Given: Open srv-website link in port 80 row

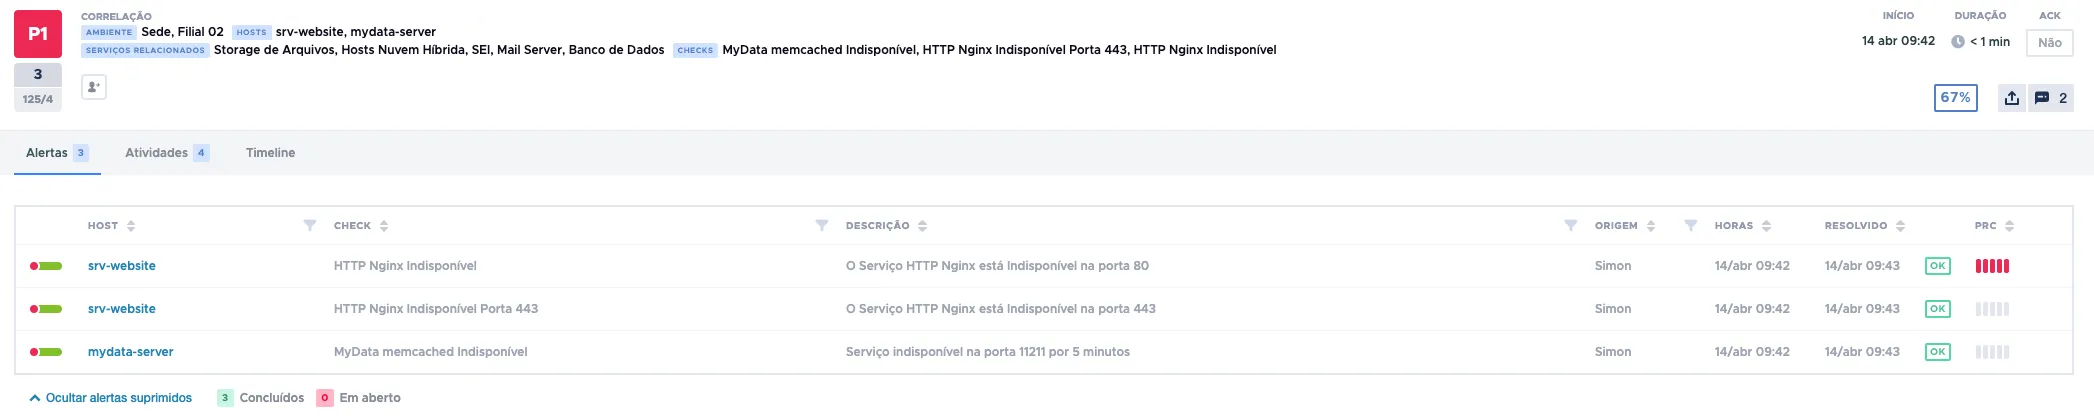Looking at the screenshot, I should point(122,266).
